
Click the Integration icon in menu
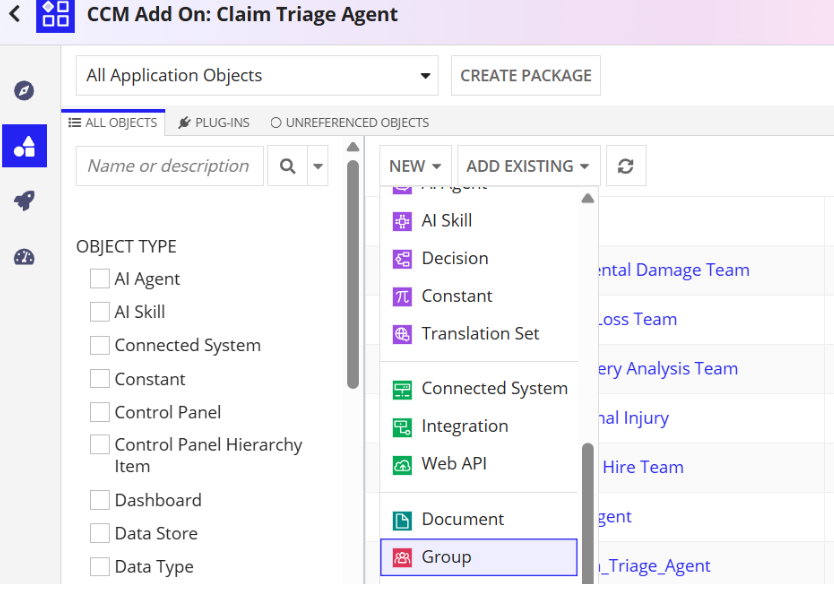pos(402,427)
